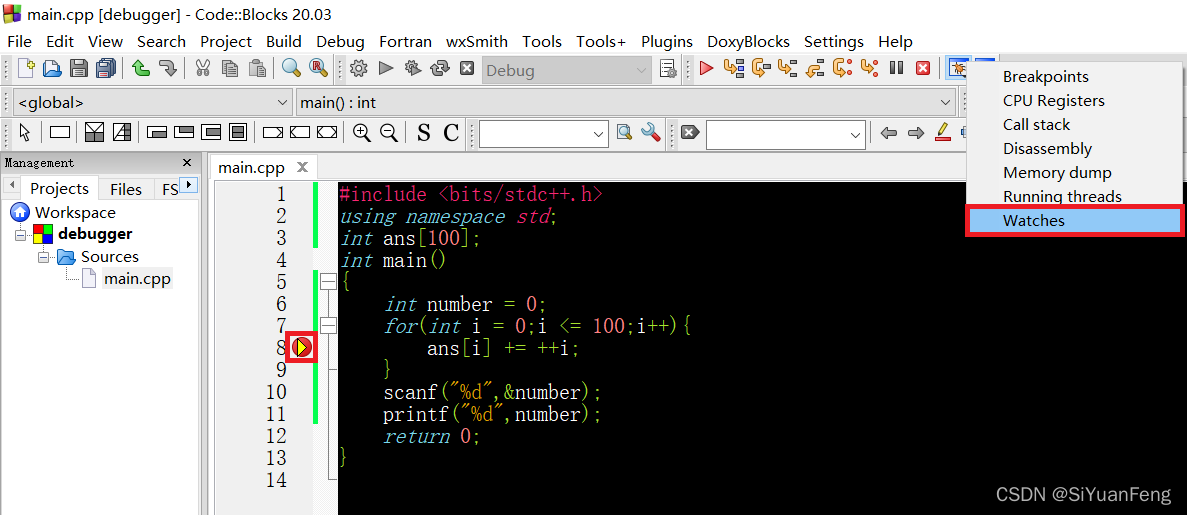The width and height of the screenshot is (1187, 515).
Task: Fold the for loop at line 7
Action: point(329,326)
